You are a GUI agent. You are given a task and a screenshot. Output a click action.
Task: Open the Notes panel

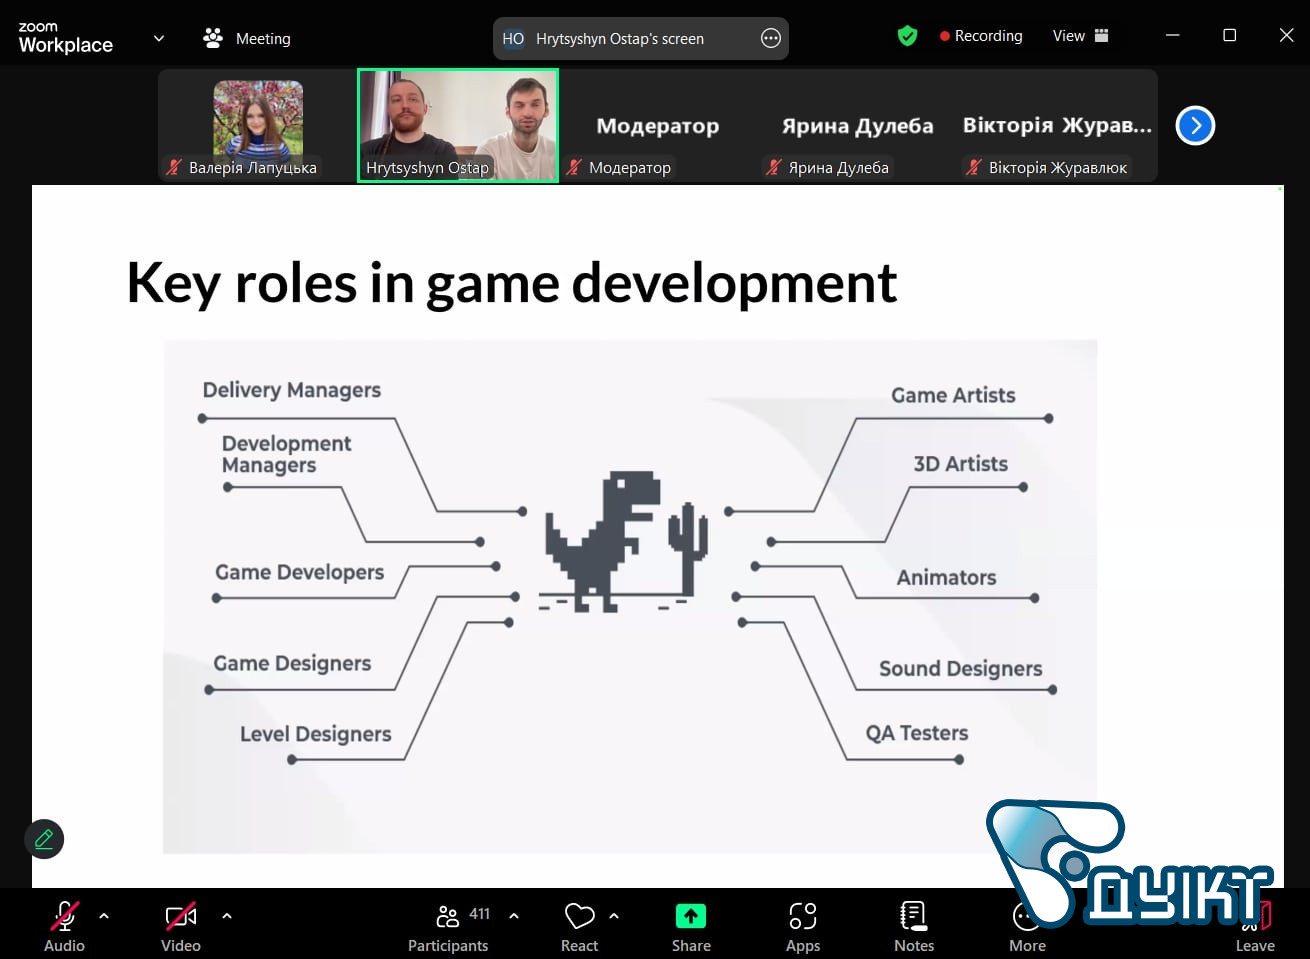pyautogui.click(x=914, y=927)
